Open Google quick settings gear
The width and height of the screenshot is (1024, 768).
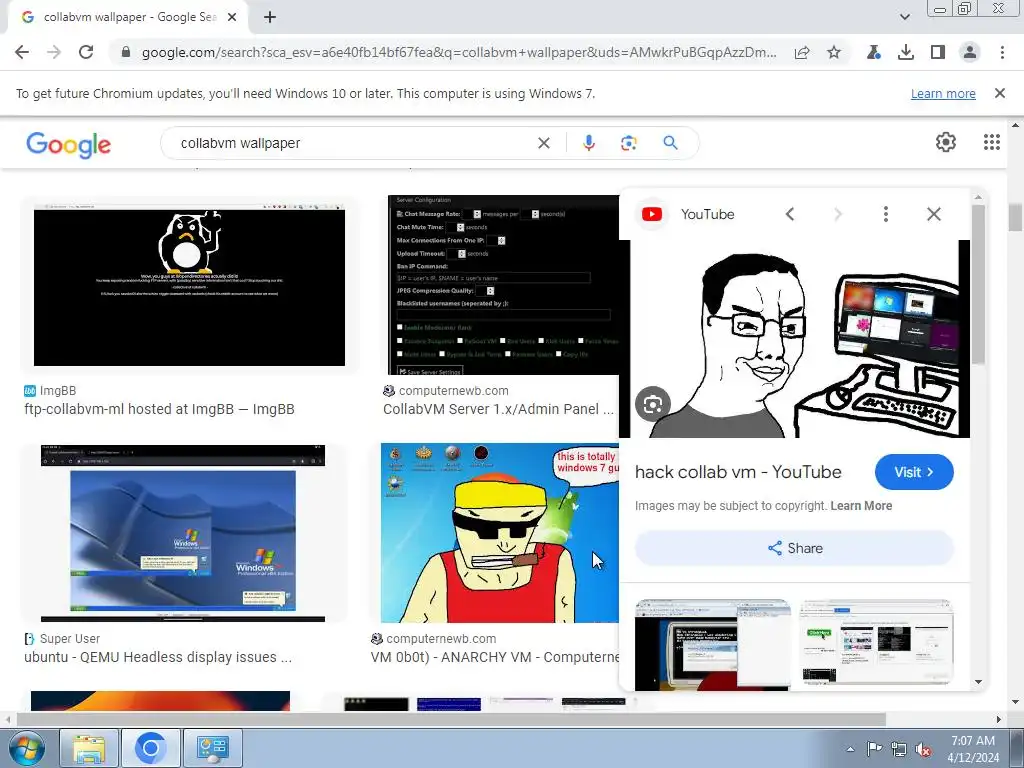point(946,142)
